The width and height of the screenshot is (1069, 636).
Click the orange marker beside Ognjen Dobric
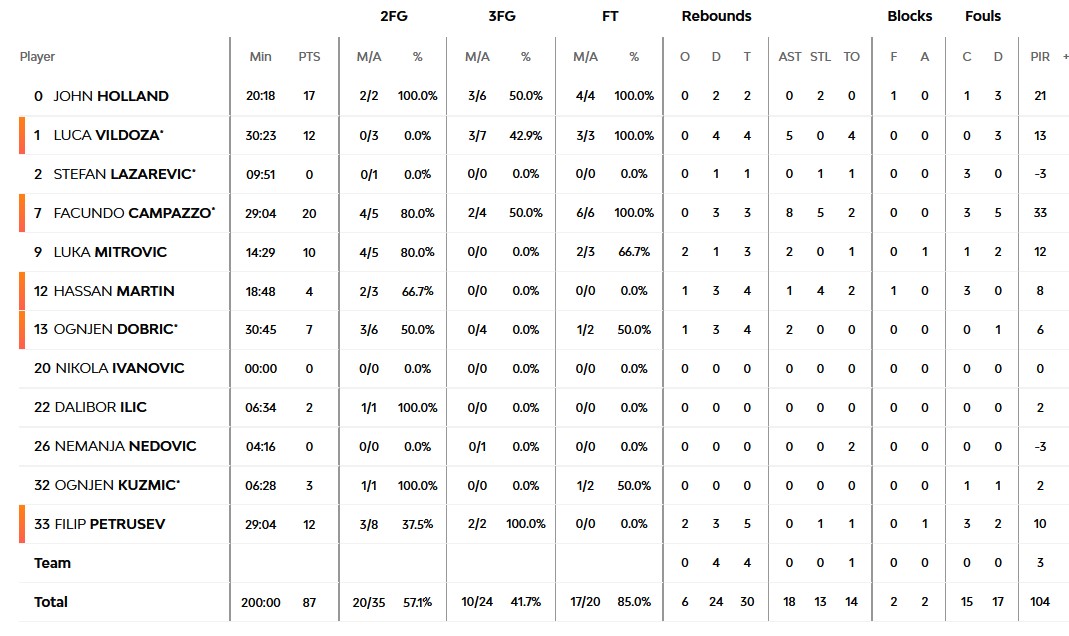[x=21, y=330]
